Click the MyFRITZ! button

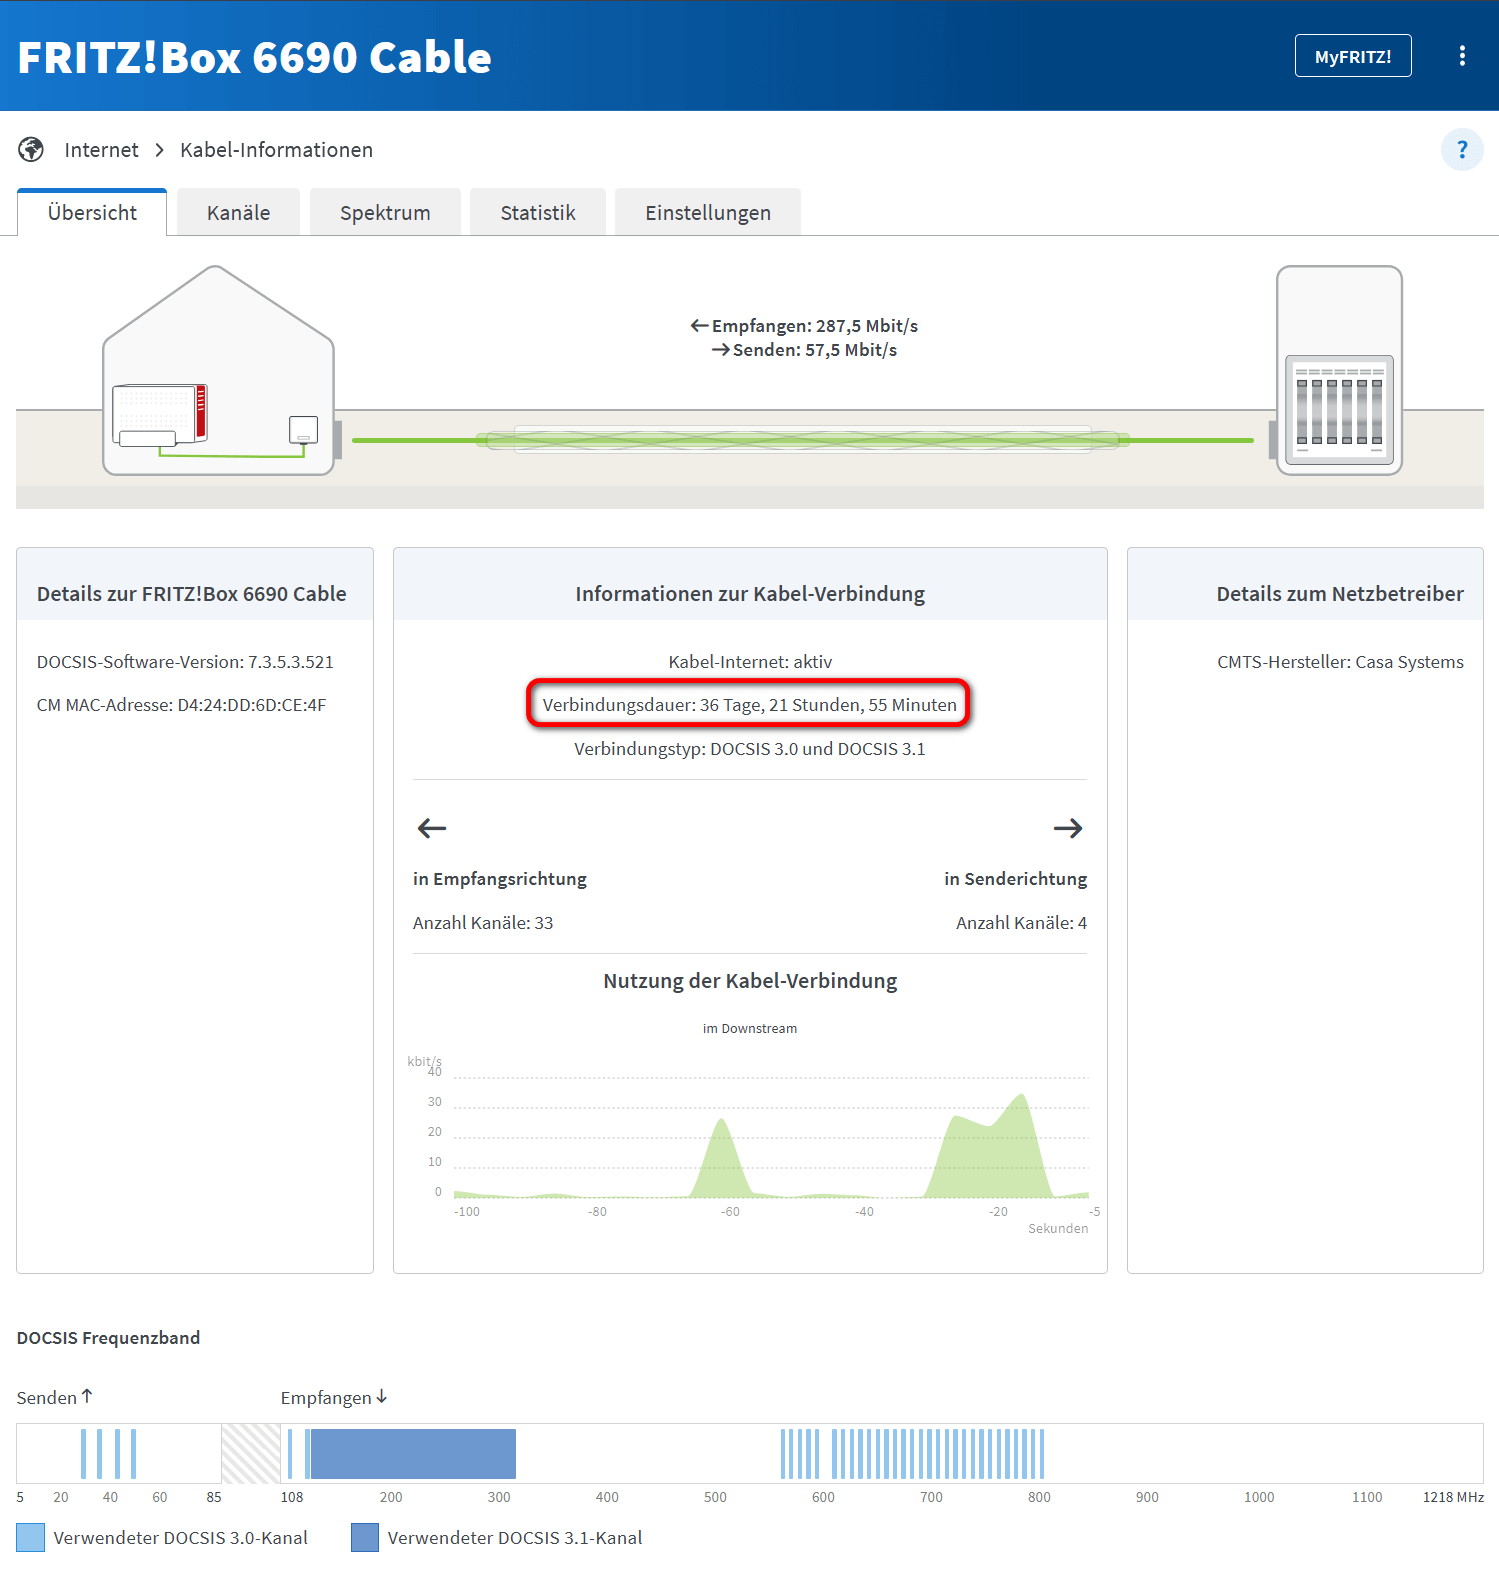(1353, 56)
